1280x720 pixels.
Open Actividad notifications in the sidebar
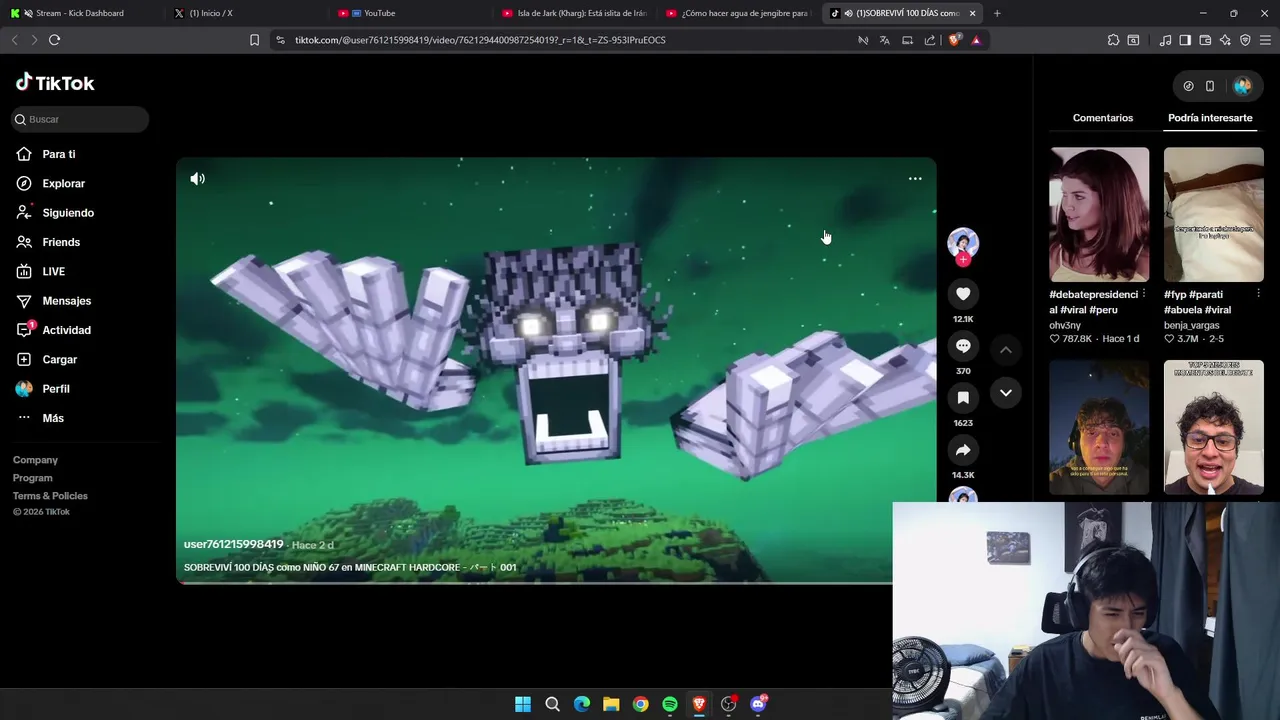tap(66, 330)
